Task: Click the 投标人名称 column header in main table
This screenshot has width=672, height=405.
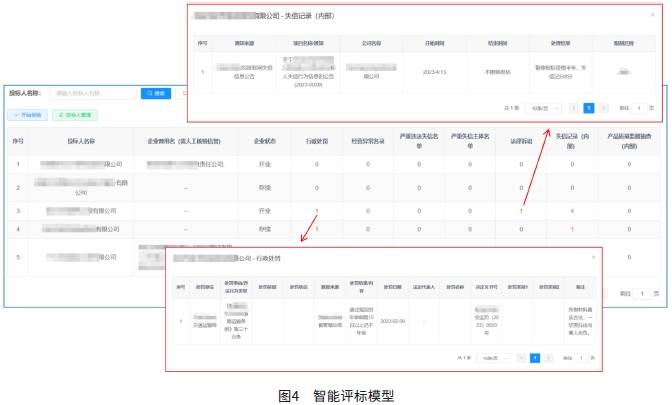Action: pos(81,141)
